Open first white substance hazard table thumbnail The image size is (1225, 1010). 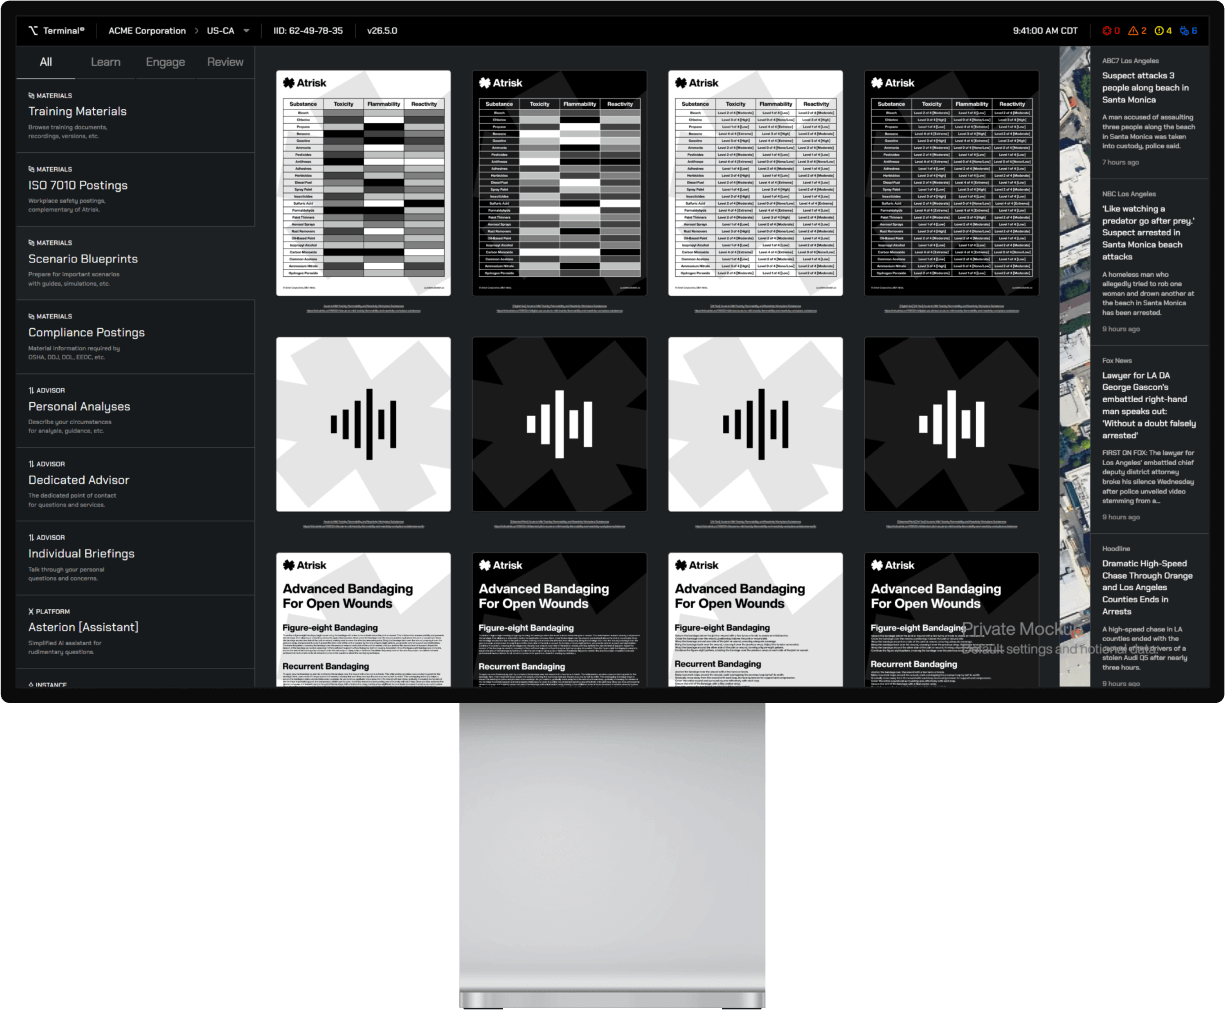tap(363, 183)
